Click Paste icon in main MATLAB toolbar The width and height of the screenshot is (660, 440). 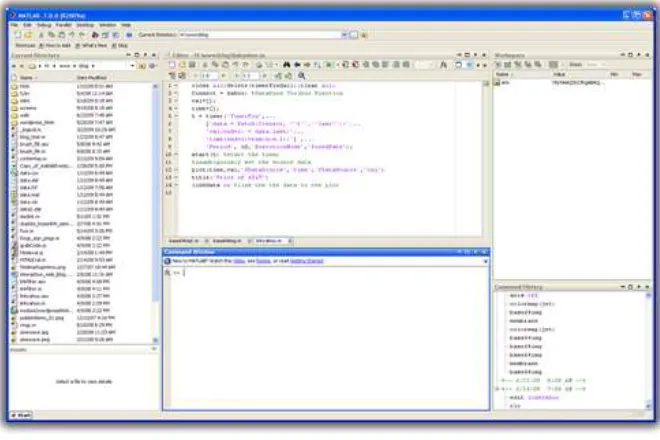point(61,35)
